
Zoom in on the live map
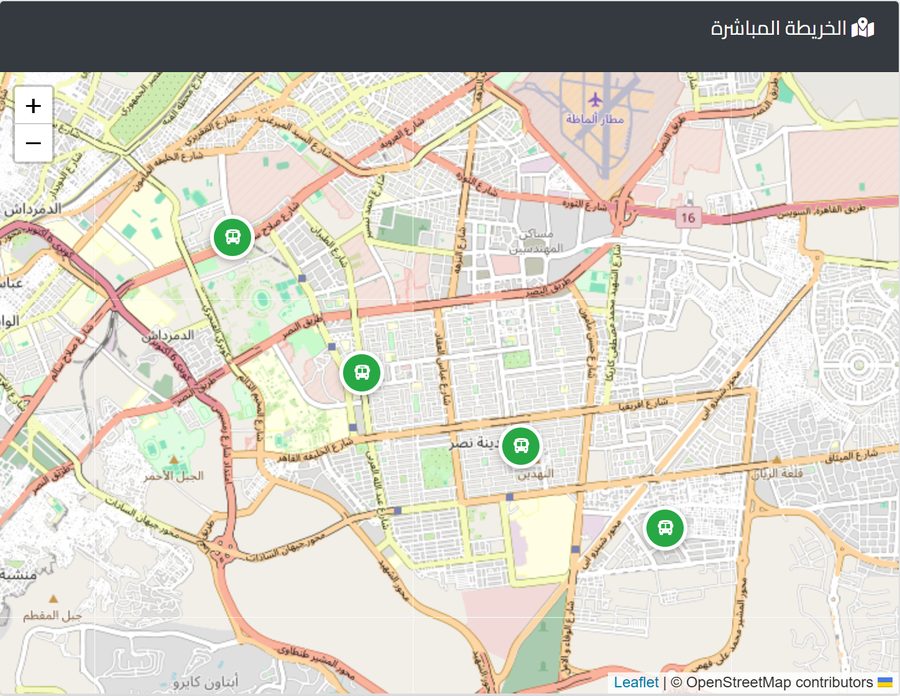33,106
